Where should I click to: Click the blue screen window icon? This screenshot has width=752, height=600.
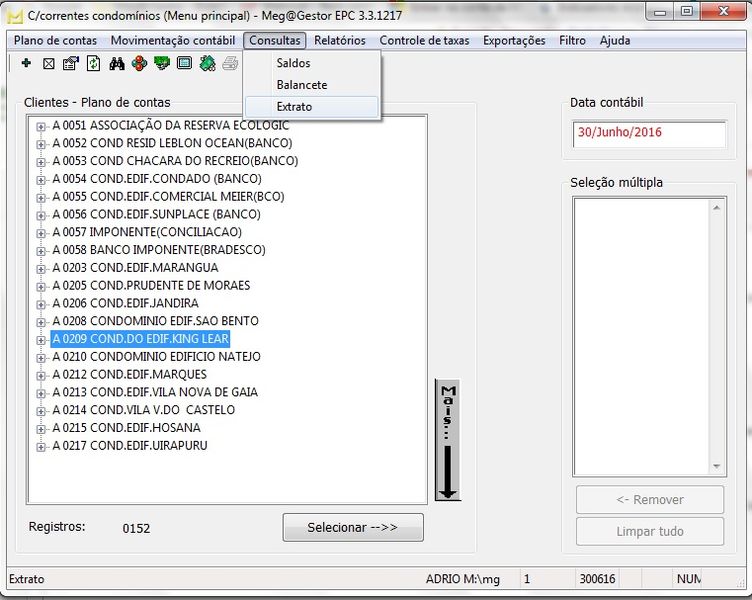point(184,64)
